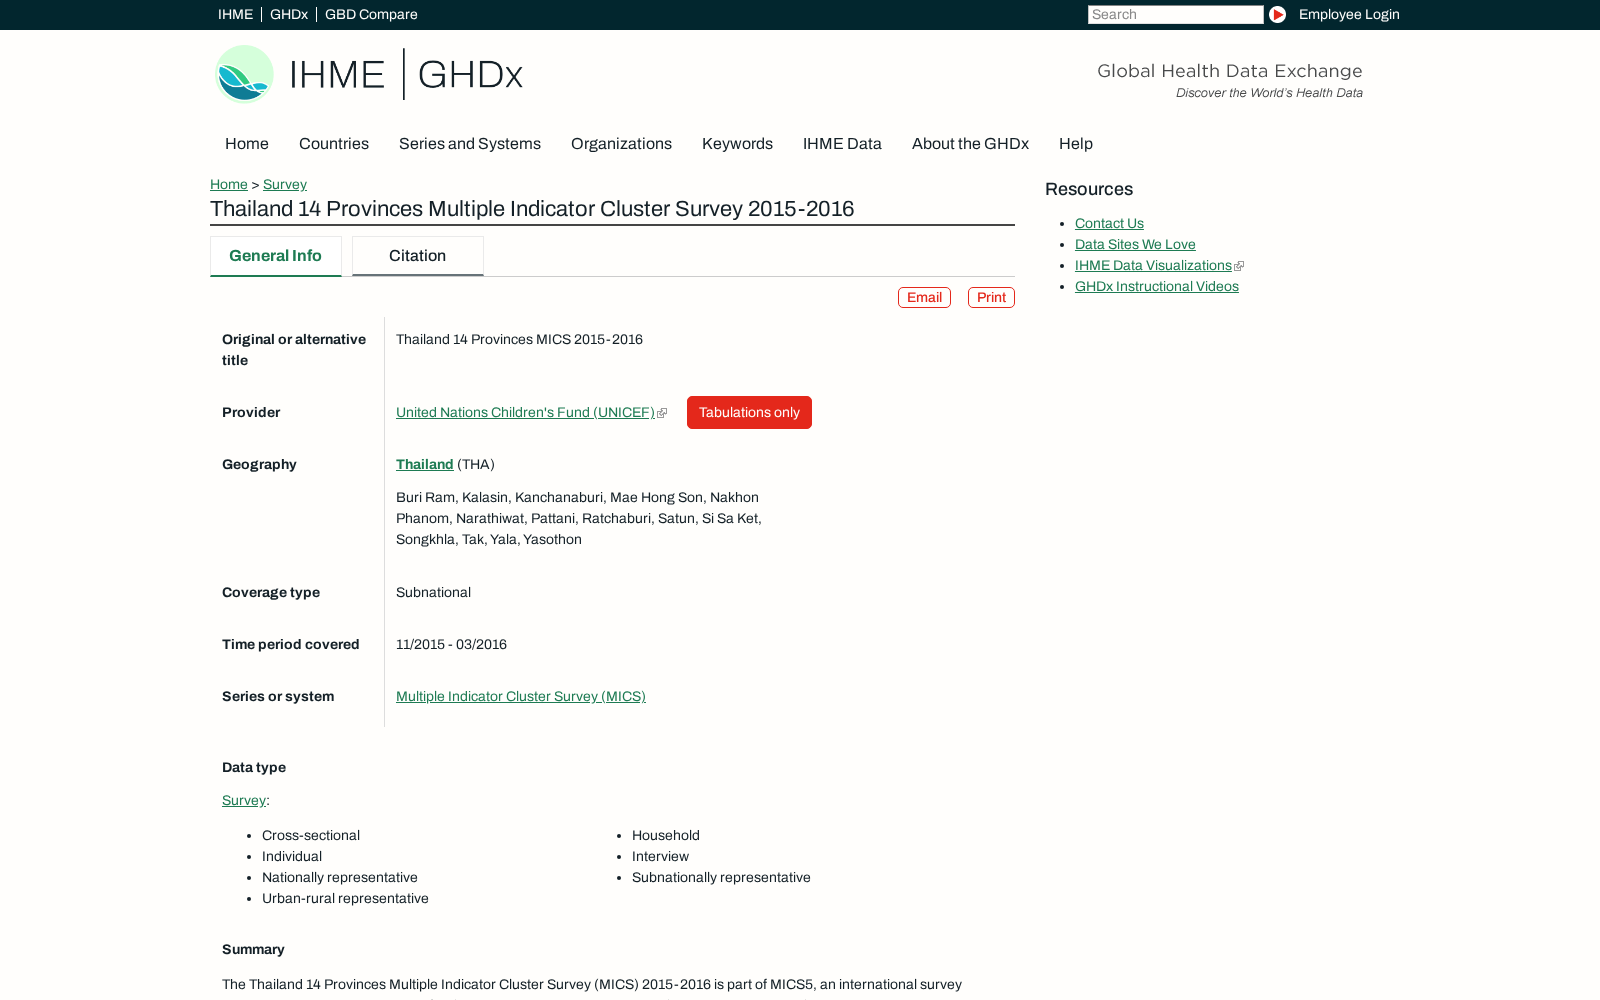
Task: Open the Keywords menu item
Action: [x=737, y=144]
